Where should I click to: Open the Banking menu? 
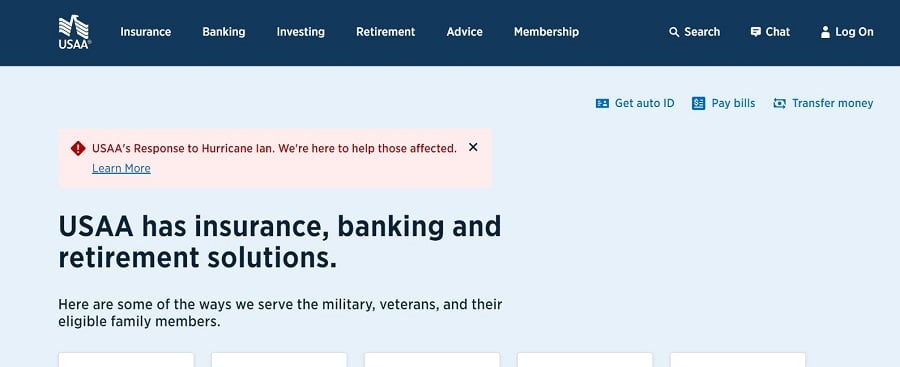pyautogui.click(x=223, y=32)
